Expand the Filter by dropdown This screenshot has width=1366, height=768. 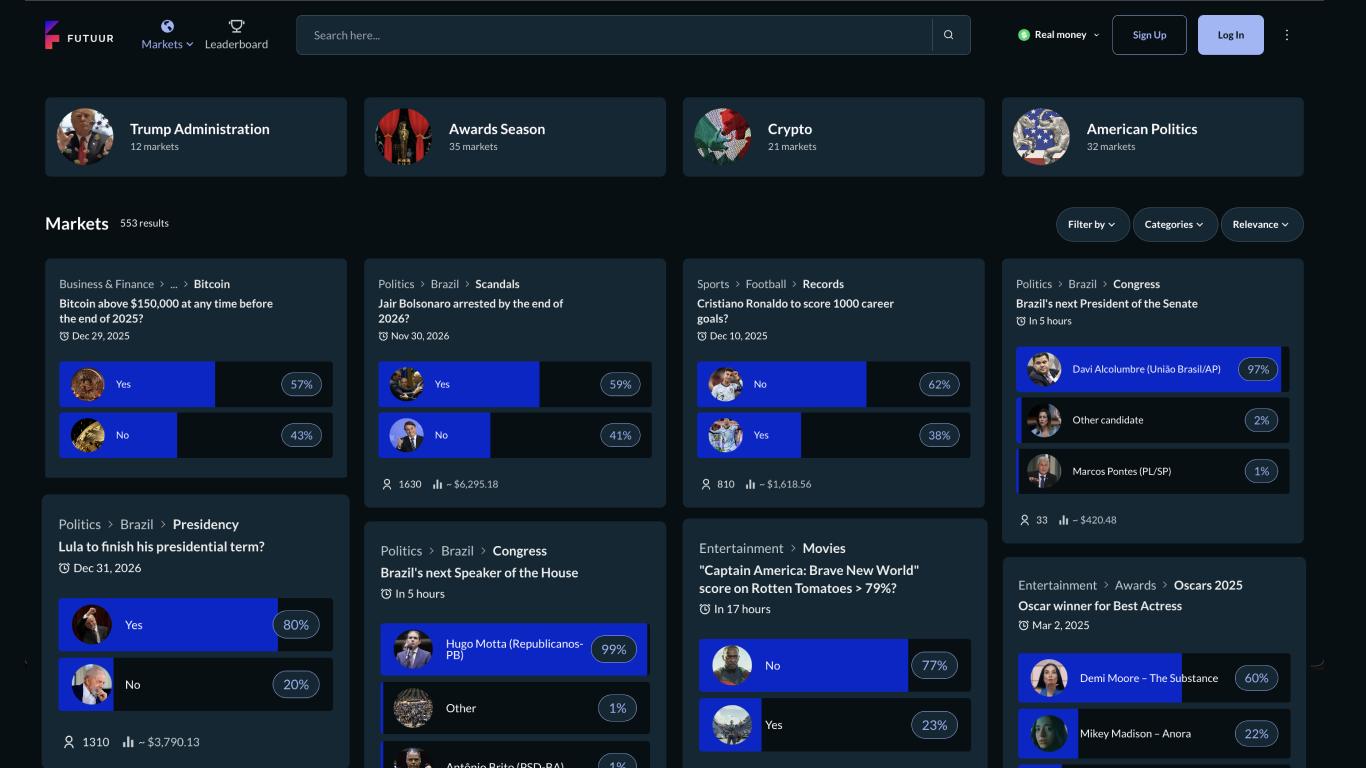click(x=1092, y=224)
